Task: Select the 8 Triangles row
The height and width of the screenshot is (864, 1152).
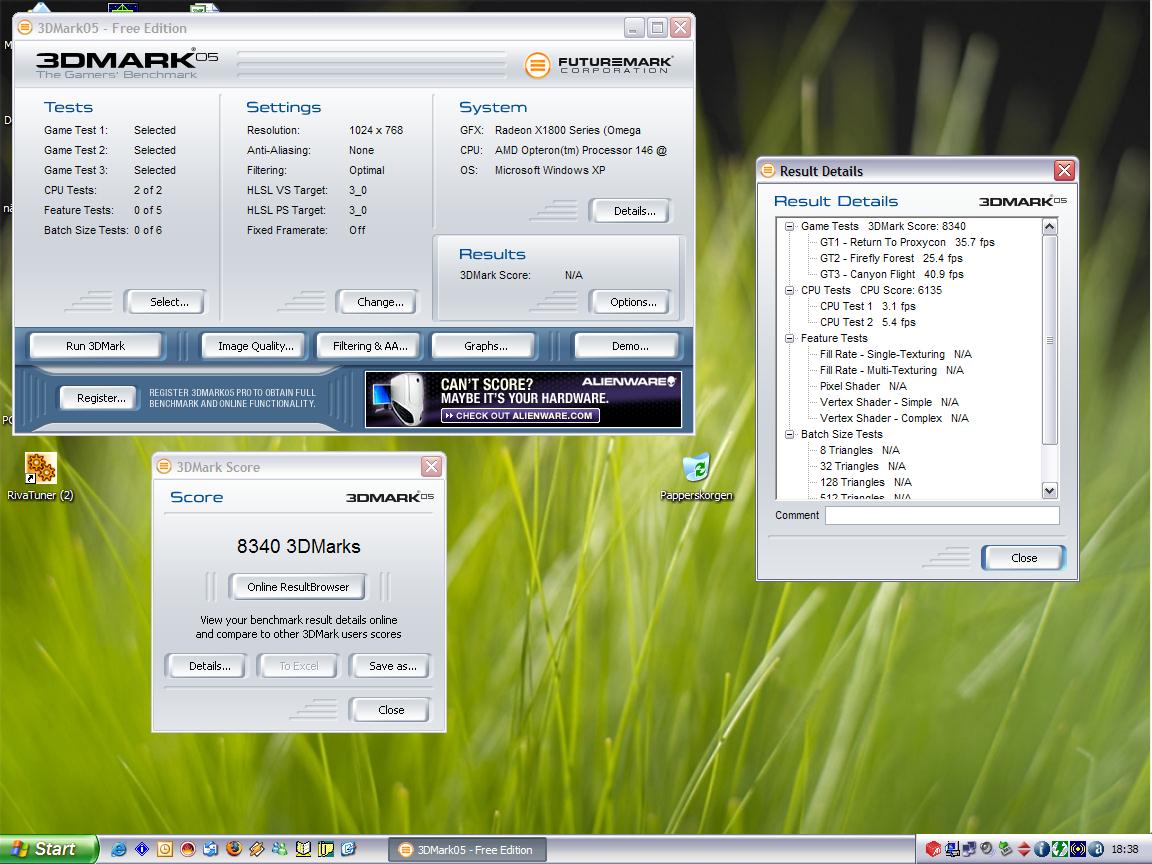Action: (859, 450)
